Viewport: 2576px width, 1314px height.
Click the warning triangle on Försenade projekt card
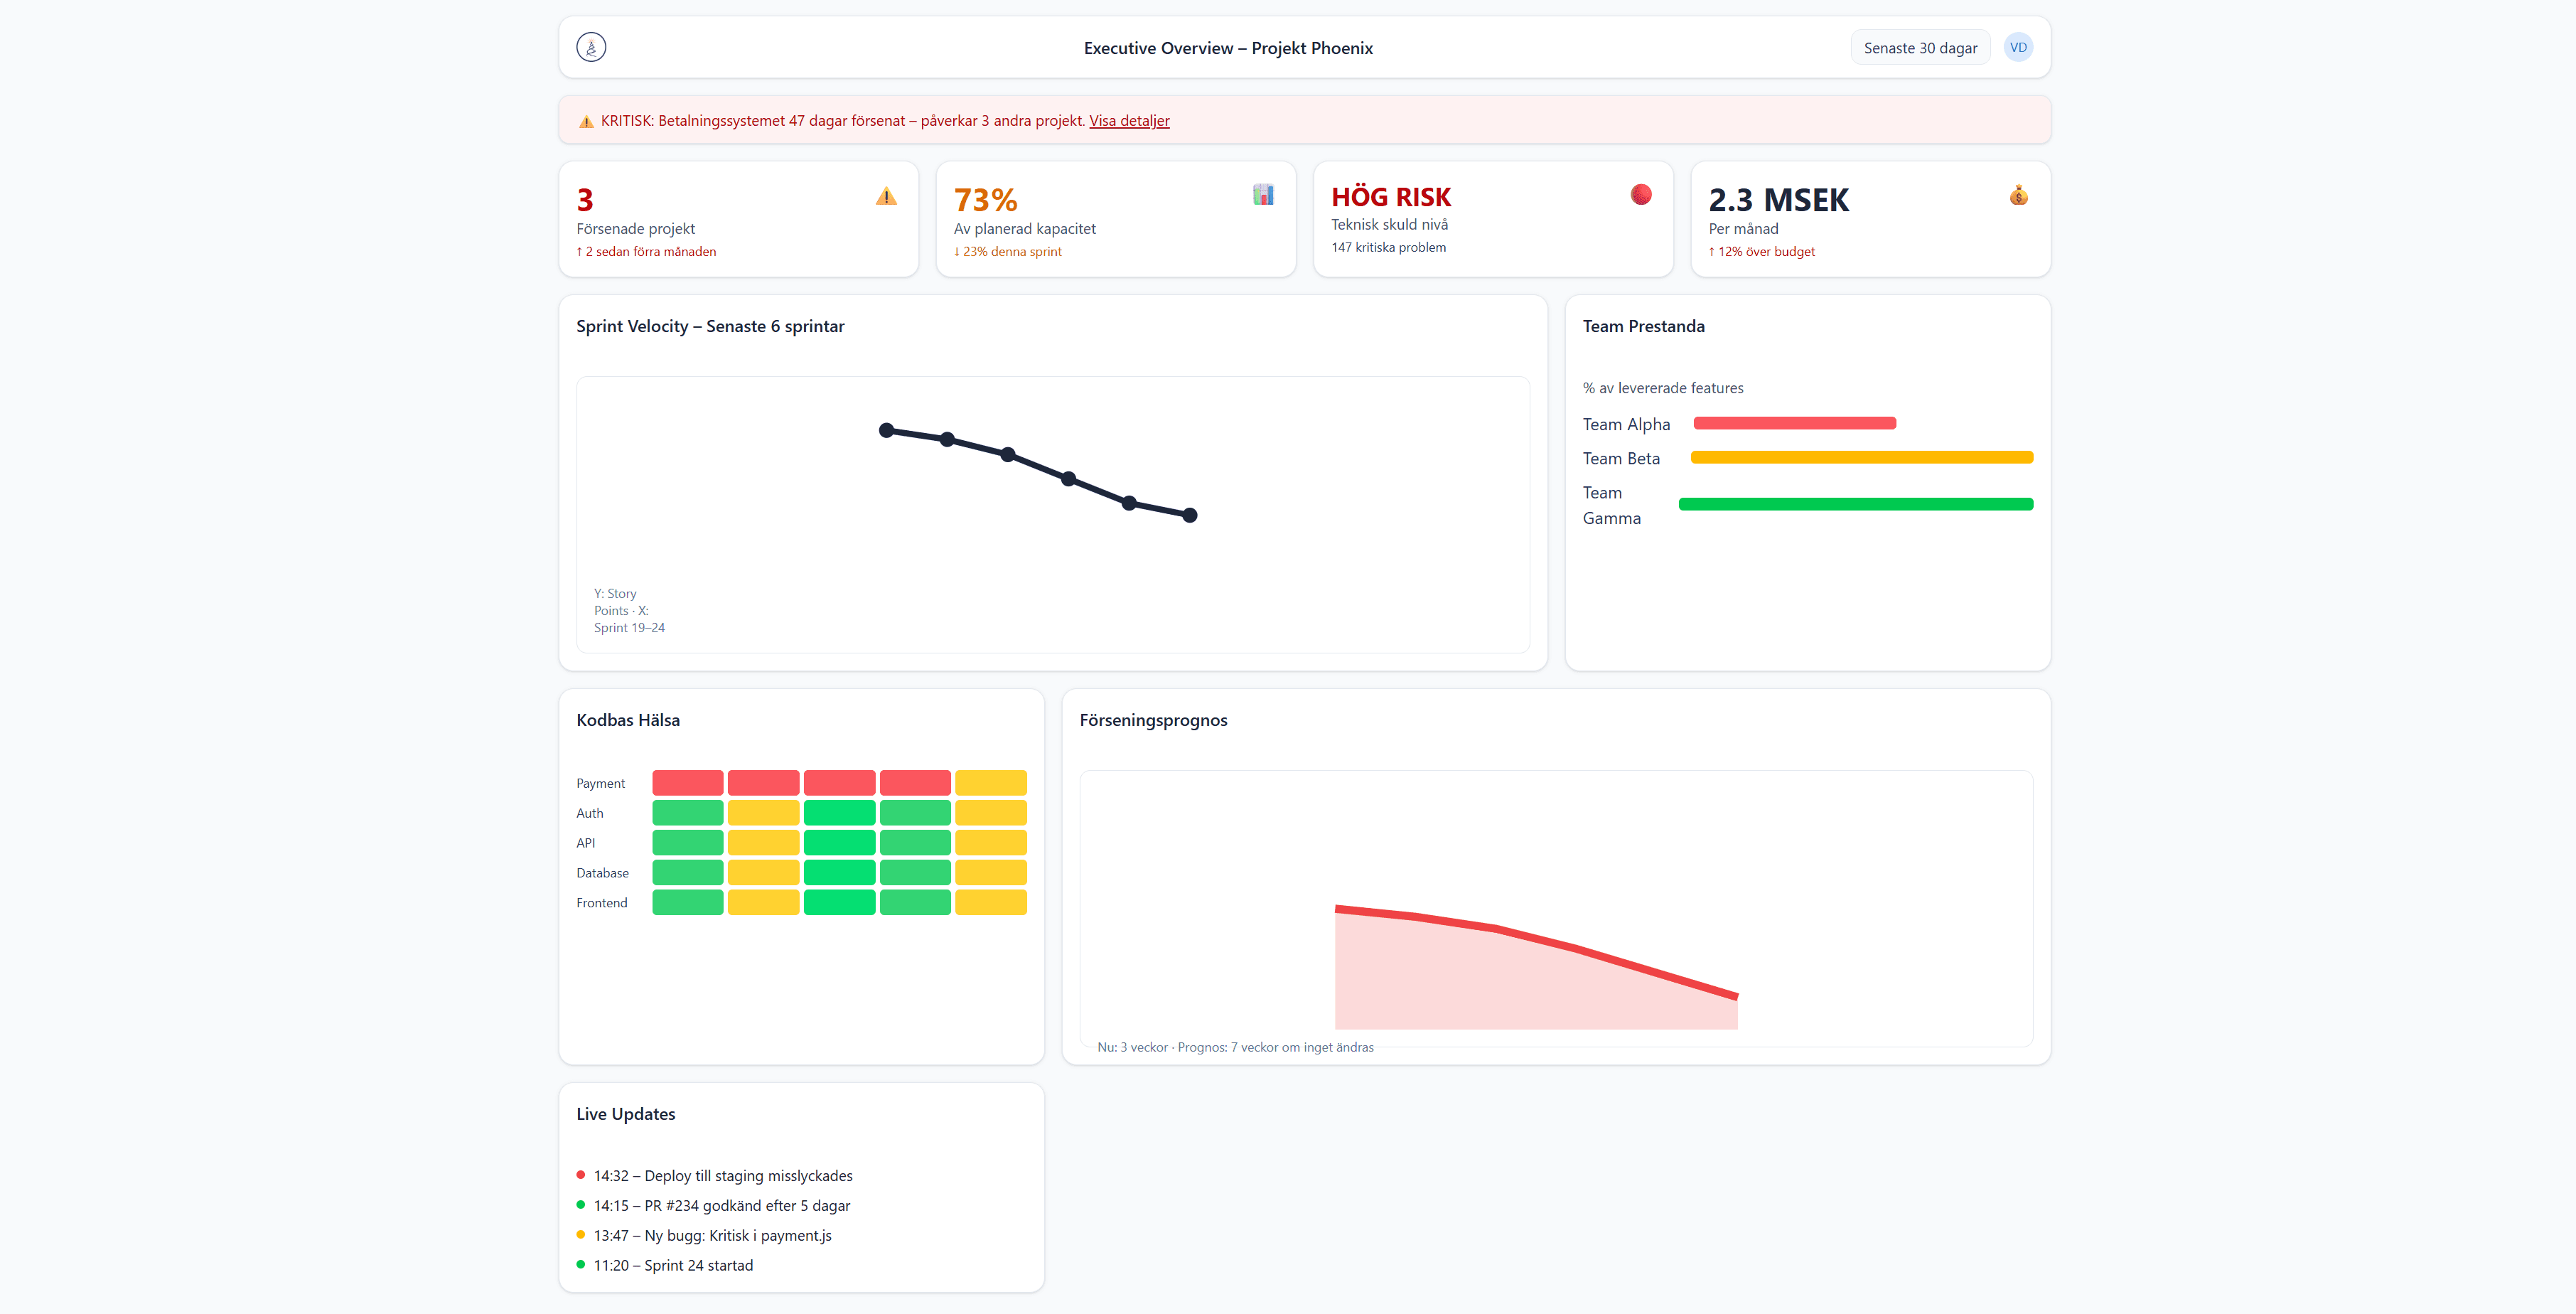tap(886, 198)
